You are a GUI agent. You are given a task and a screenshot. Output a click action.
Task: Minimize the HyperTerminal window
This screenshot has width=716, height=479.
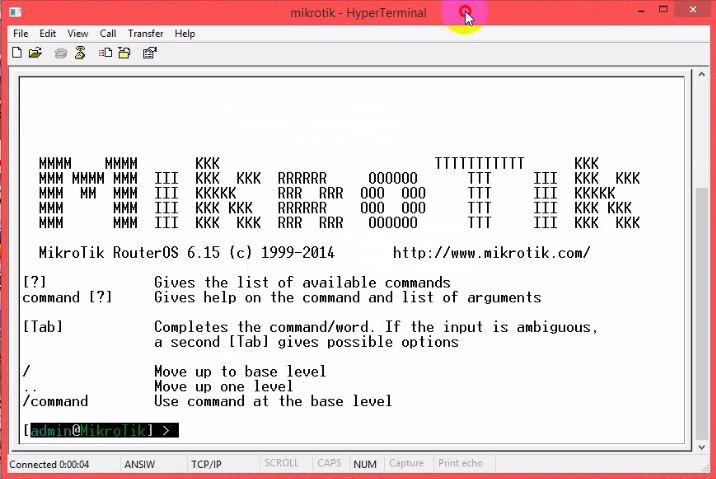[x=641, y=10]
